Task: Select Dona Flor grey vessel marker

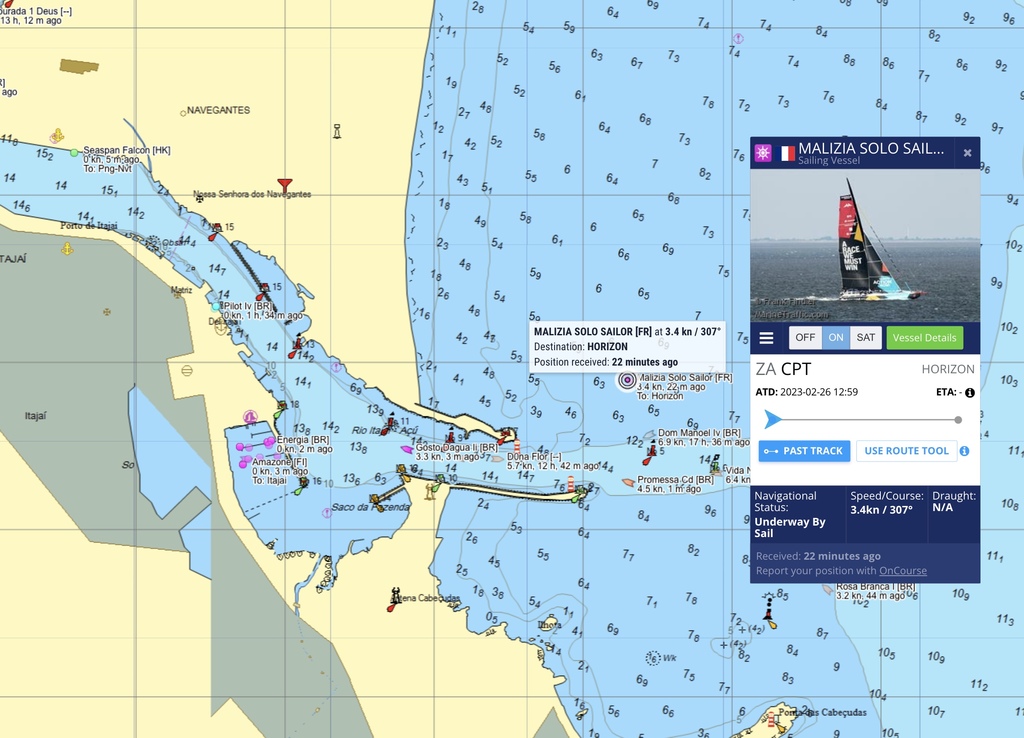Action: (497, 458)
